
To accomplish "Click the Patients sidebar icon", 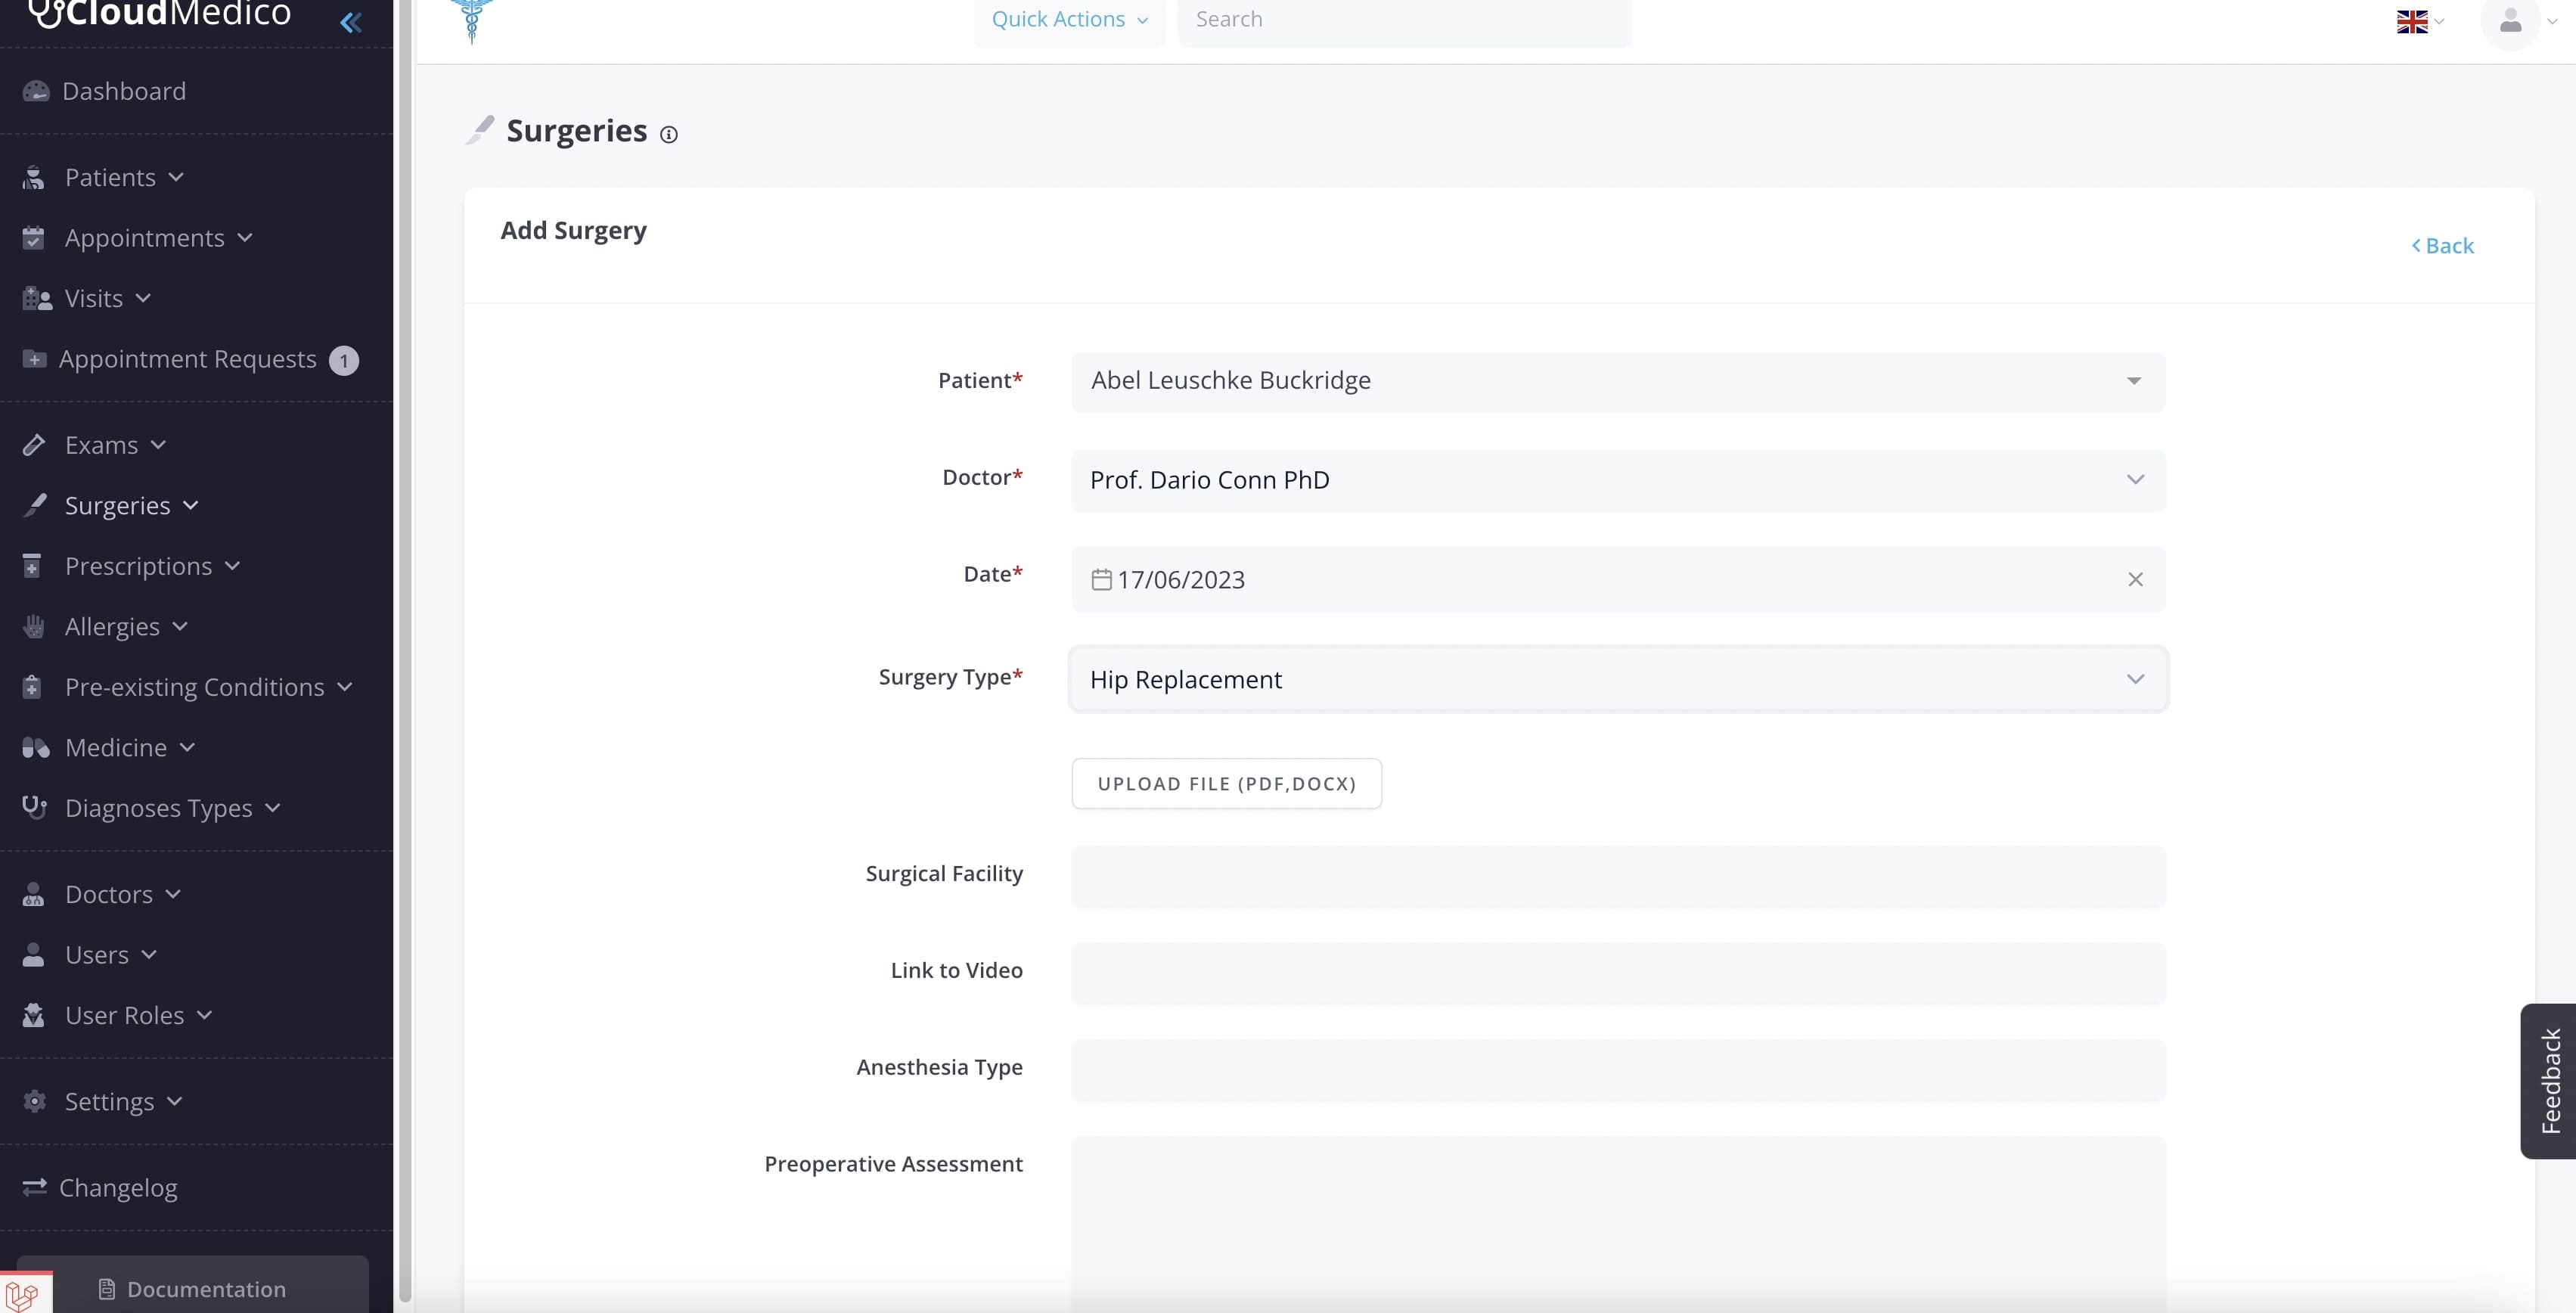I will (34, 178).
